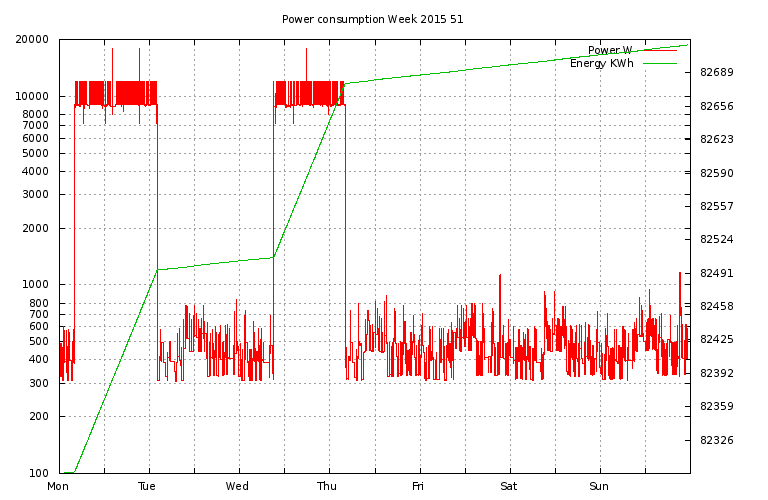
Task: Click the "2000" left axis label
Action: (x=36, y=228)
